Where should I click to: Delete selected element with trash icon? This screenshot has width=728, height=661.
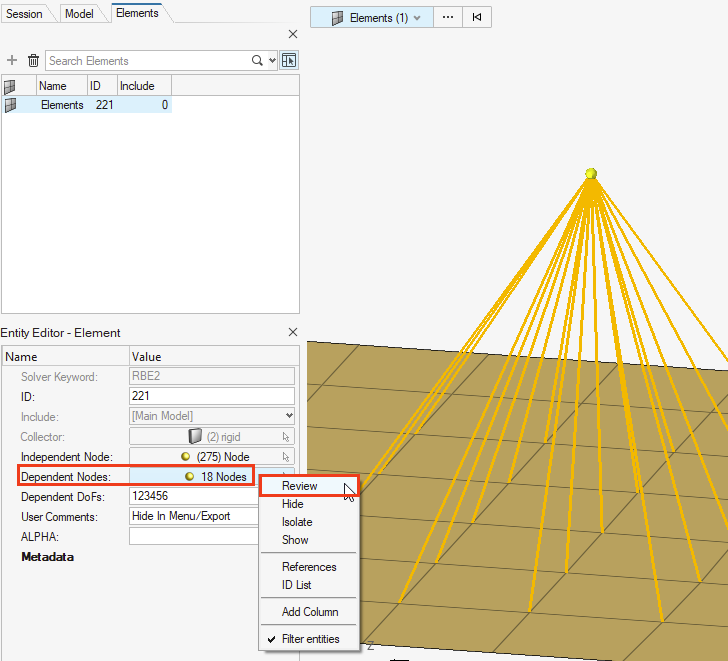click(x=33, y=60)
